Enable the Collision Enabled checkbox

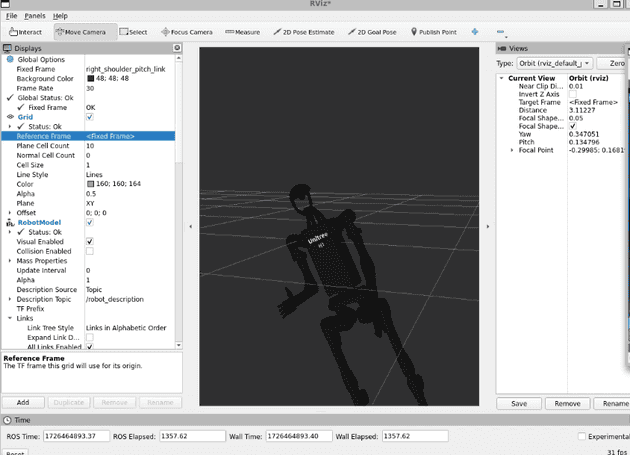click(x=90, y=251)
